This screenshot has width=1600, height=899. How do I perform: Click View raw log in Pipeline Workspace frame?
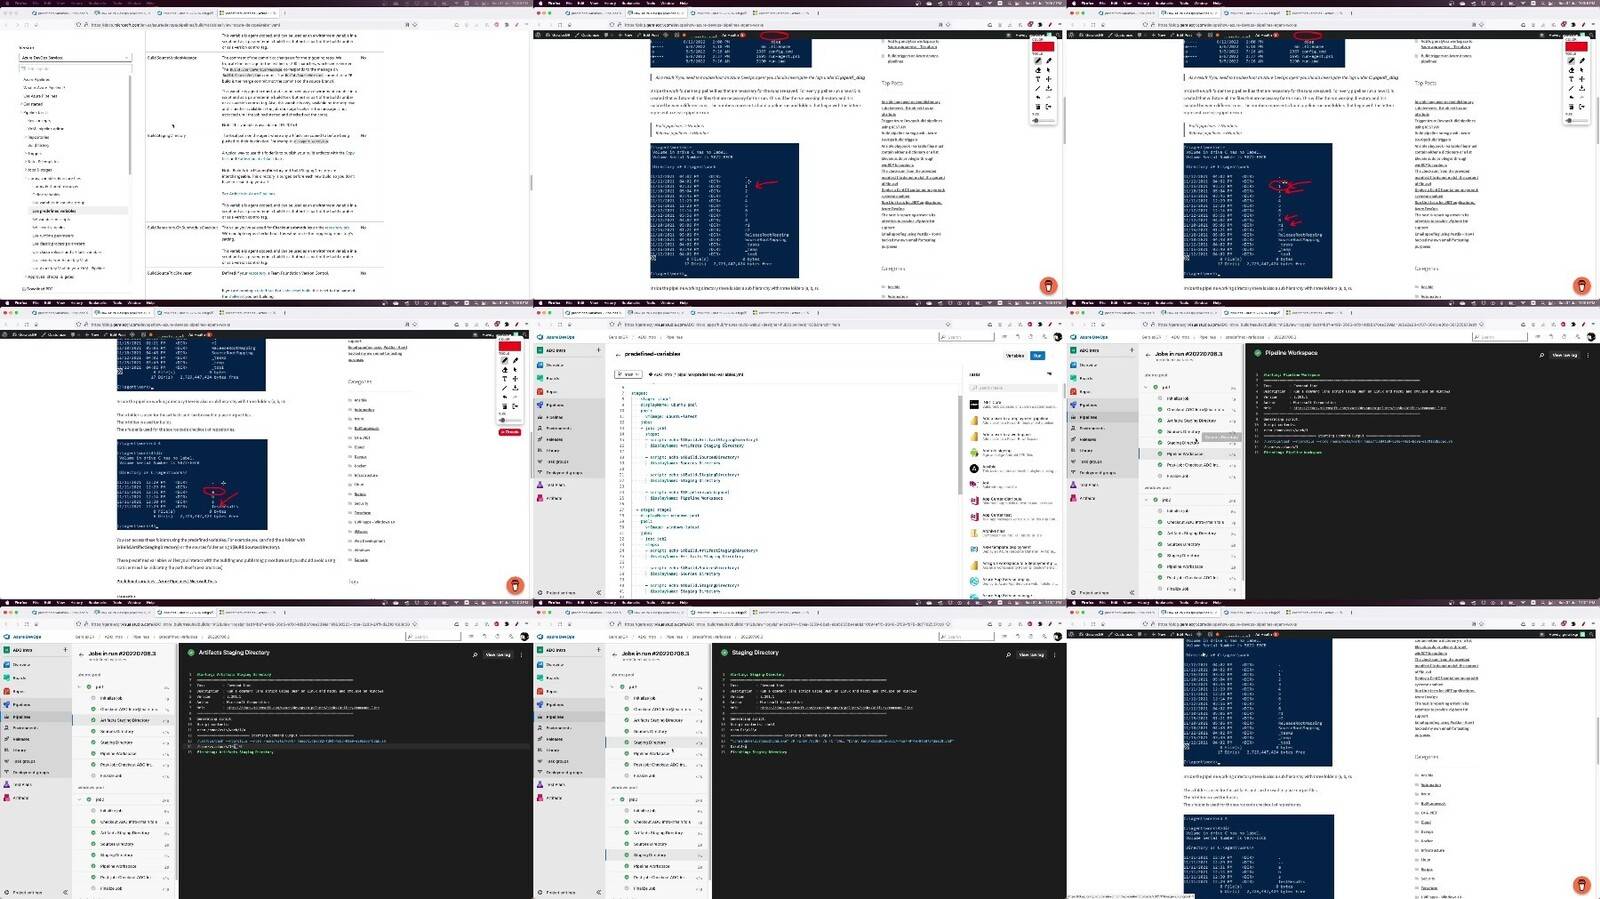point(1564,355)
